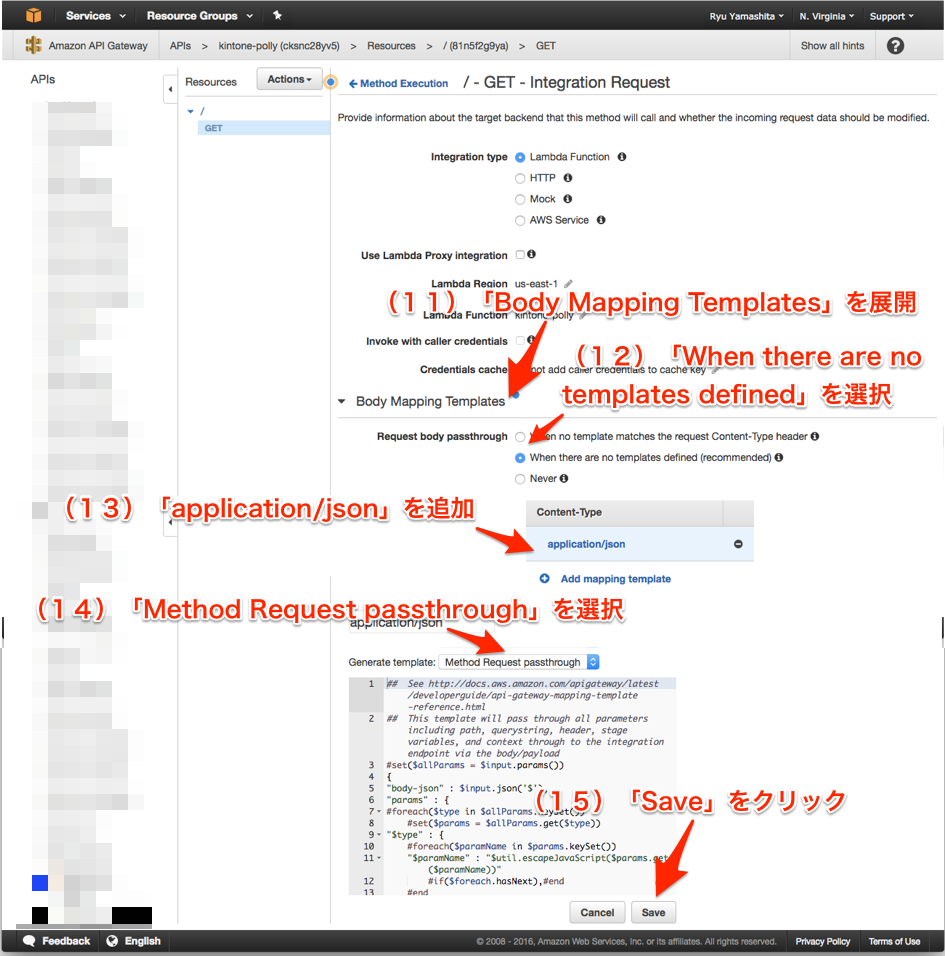This screenshot has width=945, height=956.
Task: Open the Generate template dropdown
Action: [519, 661]
